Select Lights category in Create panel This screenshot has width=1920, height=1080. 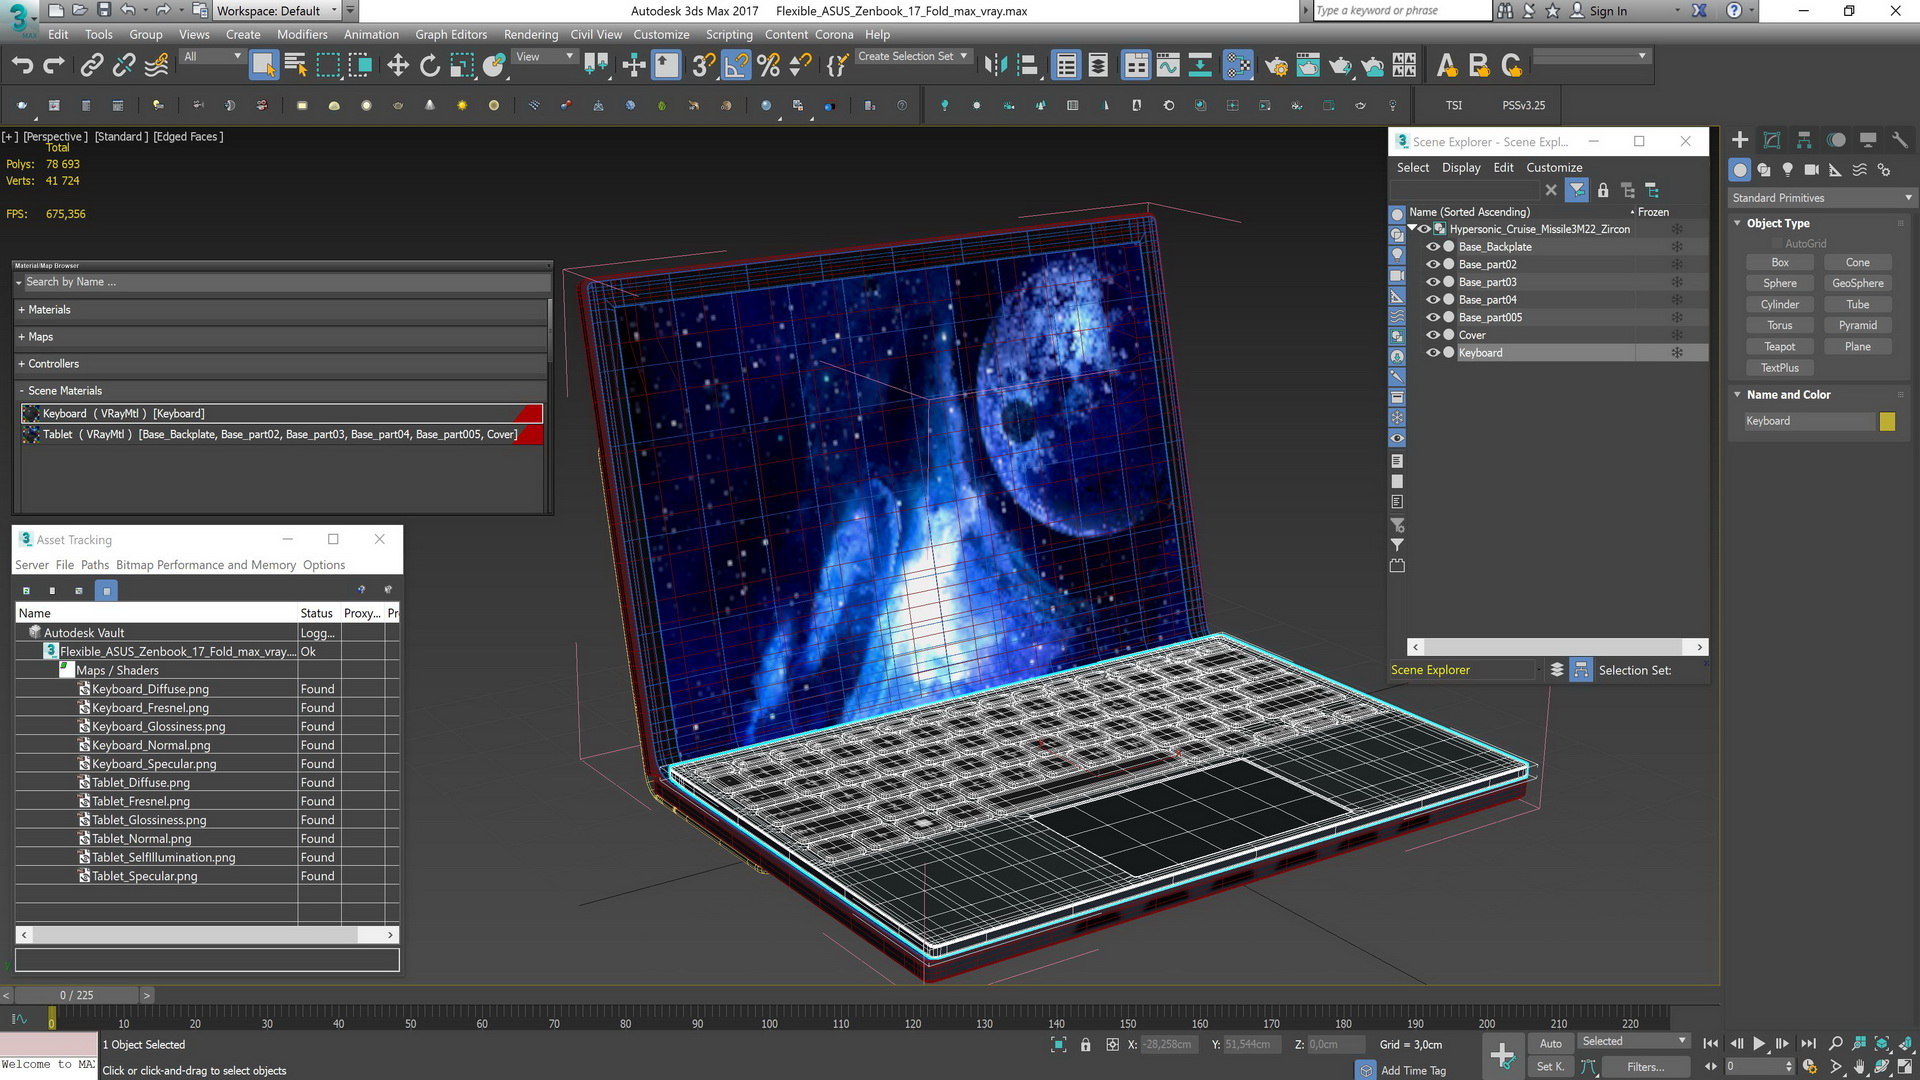(x=1788, y=170)
